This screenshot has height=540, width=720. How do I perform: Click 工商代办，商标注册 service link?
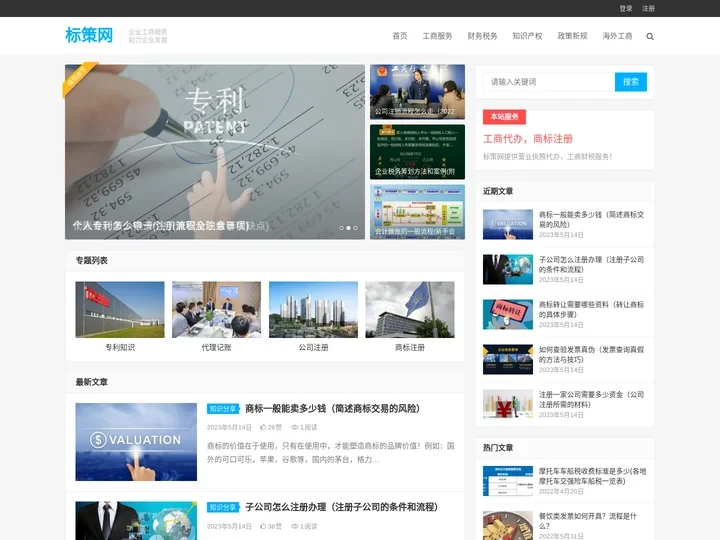(528, 139)
